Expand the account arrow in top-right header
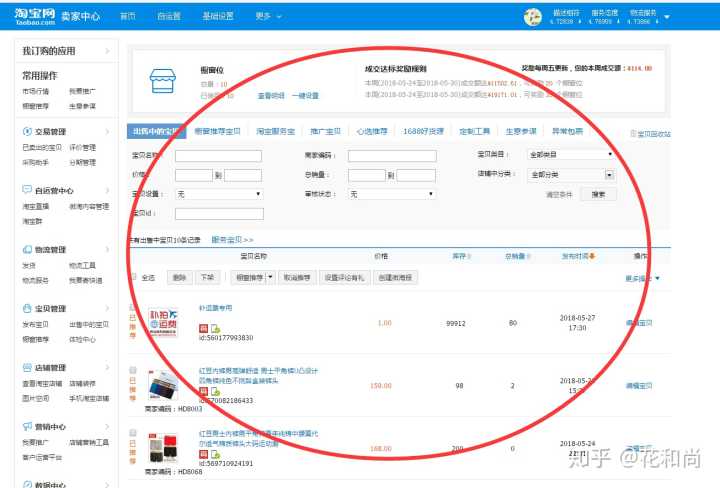The height and width of the screenshot is (488, 720). click(667, 17)
